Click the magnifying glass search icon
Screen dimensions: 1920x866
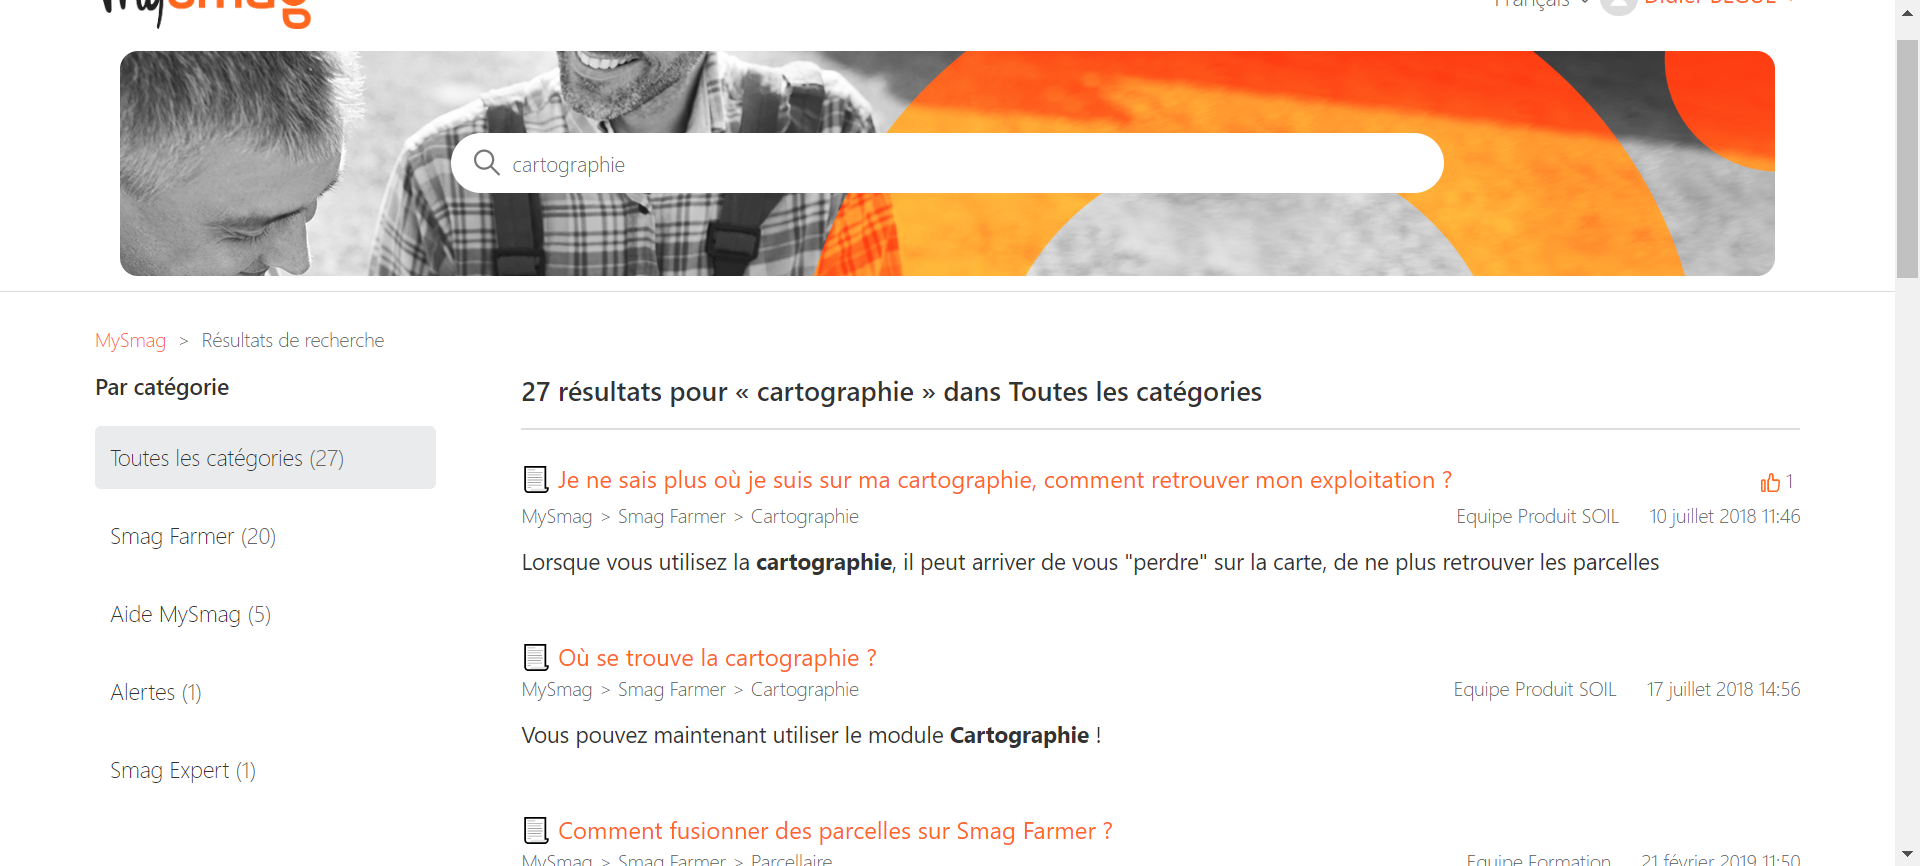(x=486, y=163)
